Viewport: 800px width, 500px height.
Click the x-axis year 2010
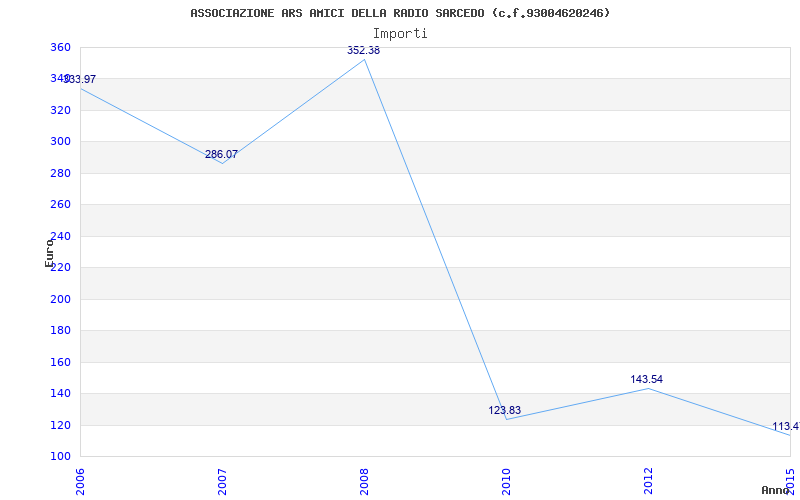[506, 482]
